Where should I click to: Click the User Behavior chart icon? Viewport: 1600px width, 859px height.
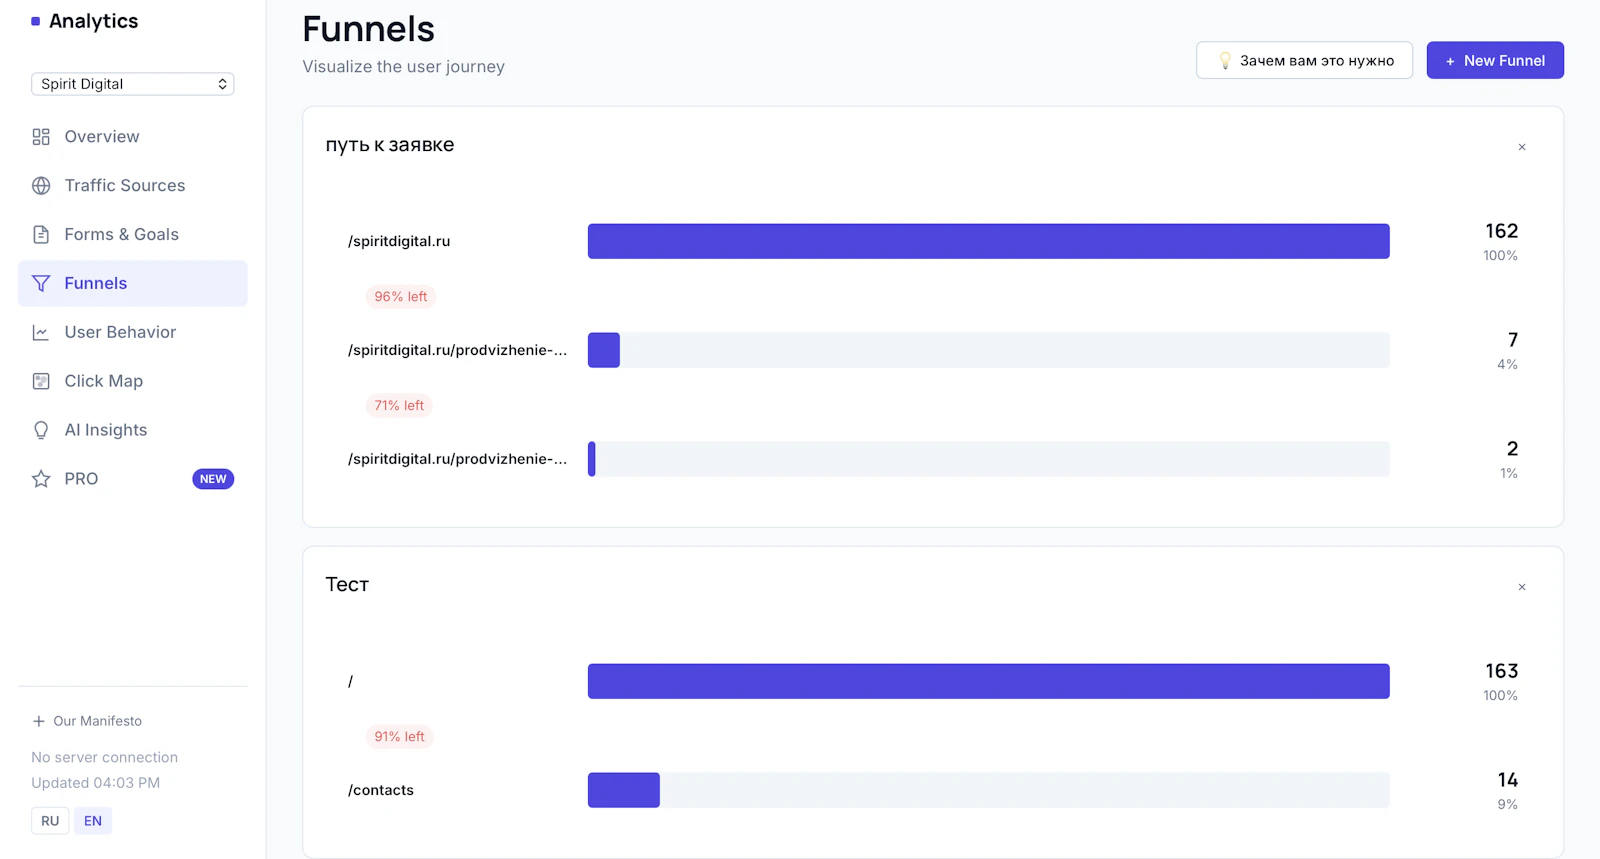click(x=41, y=333)
